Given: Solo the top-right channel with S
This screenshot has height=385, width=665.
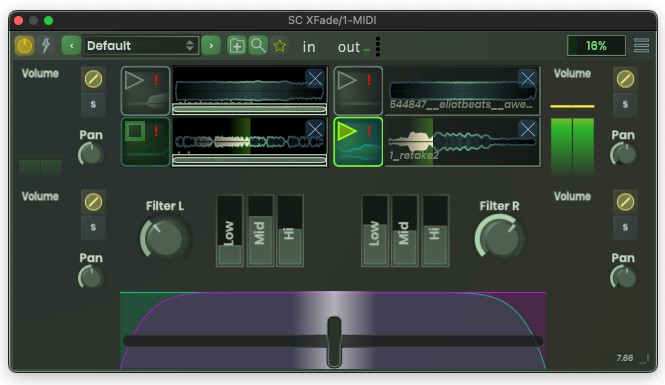Looking at the screenshot, I should pyautogui.click(x=625, y=104).
